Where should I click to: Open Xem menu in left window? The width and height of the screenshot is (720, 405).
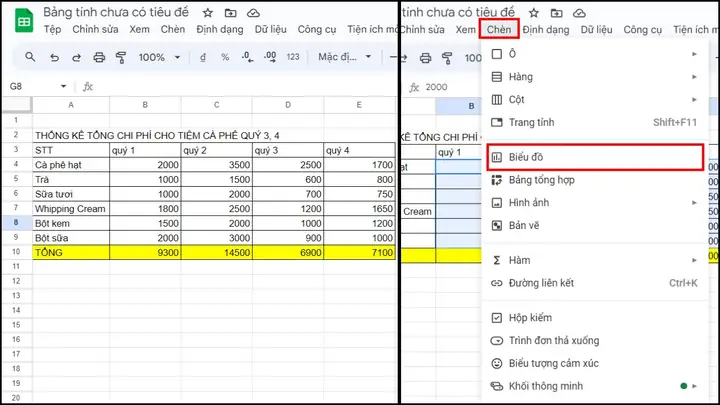(139, 29)
